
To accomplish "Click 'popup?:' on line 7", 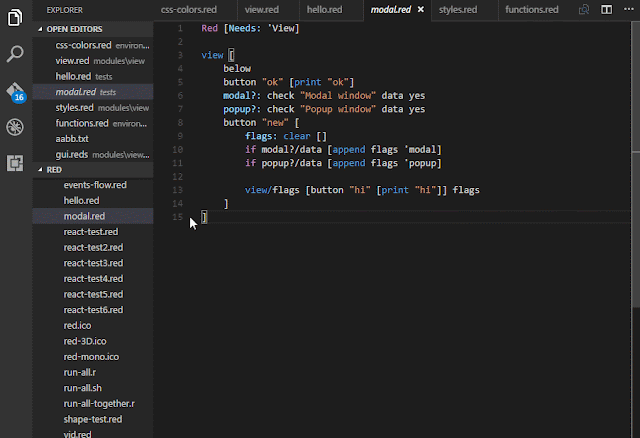I will point(242,109).
